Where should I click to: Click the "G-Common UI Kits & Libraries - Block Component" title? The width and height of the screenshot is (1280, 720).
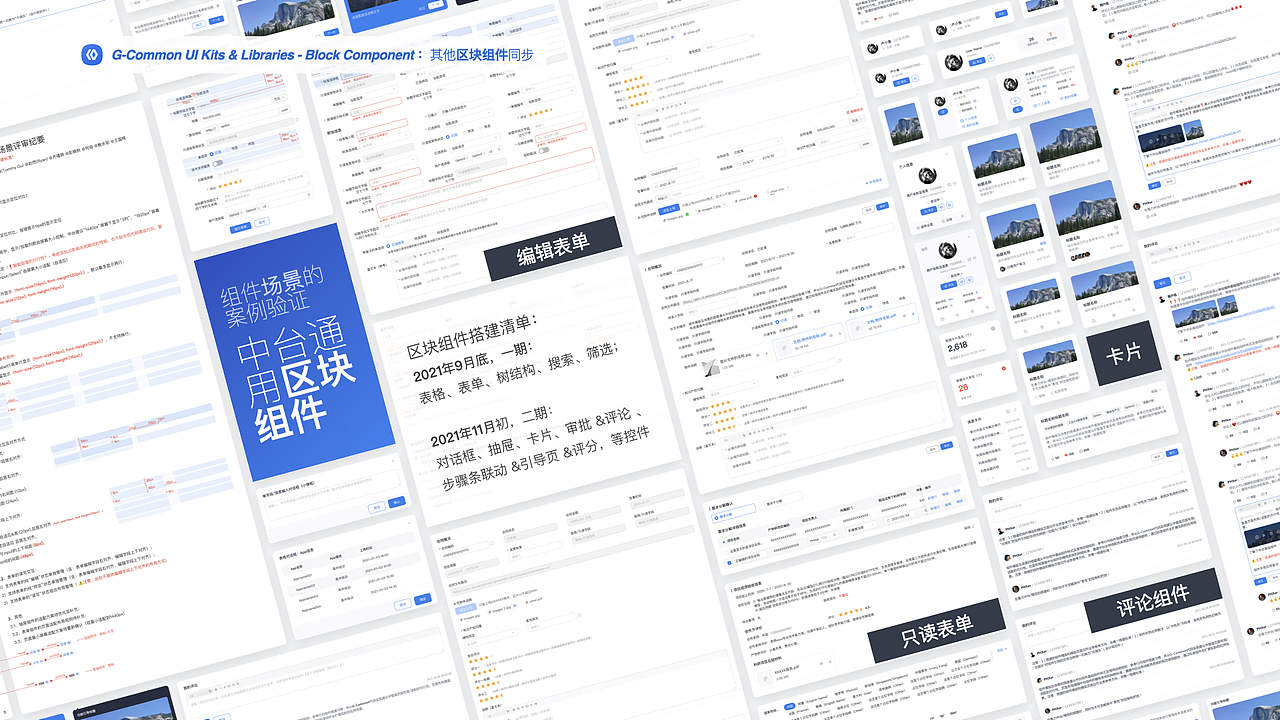coord(263,55)
